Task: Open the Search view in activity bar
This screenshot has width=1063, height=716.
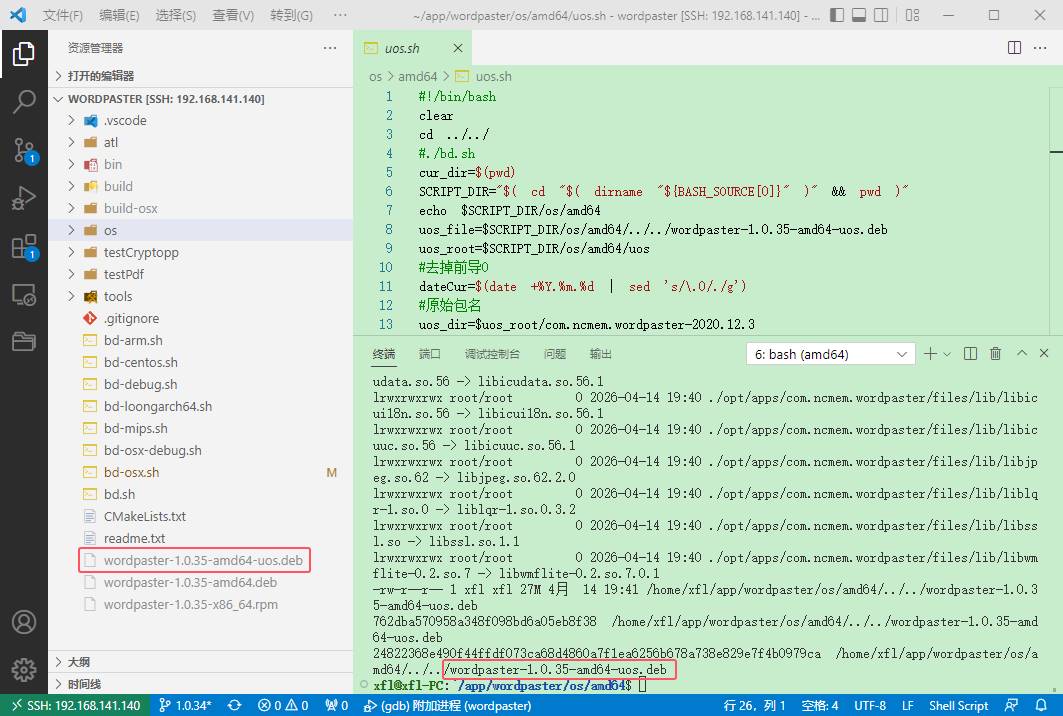Action: click(24, 101)
